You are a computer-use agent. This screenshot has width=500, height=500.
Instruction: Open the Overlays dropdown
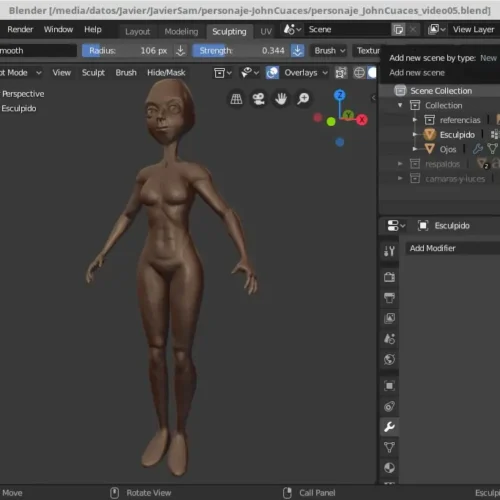(x=306, y=73)
